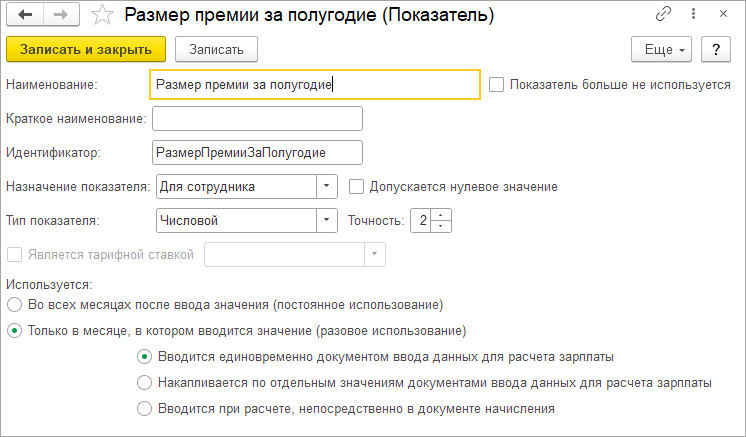Add form to favorites with star icon
Screen dimensions: 746x437
coord(102,15)
